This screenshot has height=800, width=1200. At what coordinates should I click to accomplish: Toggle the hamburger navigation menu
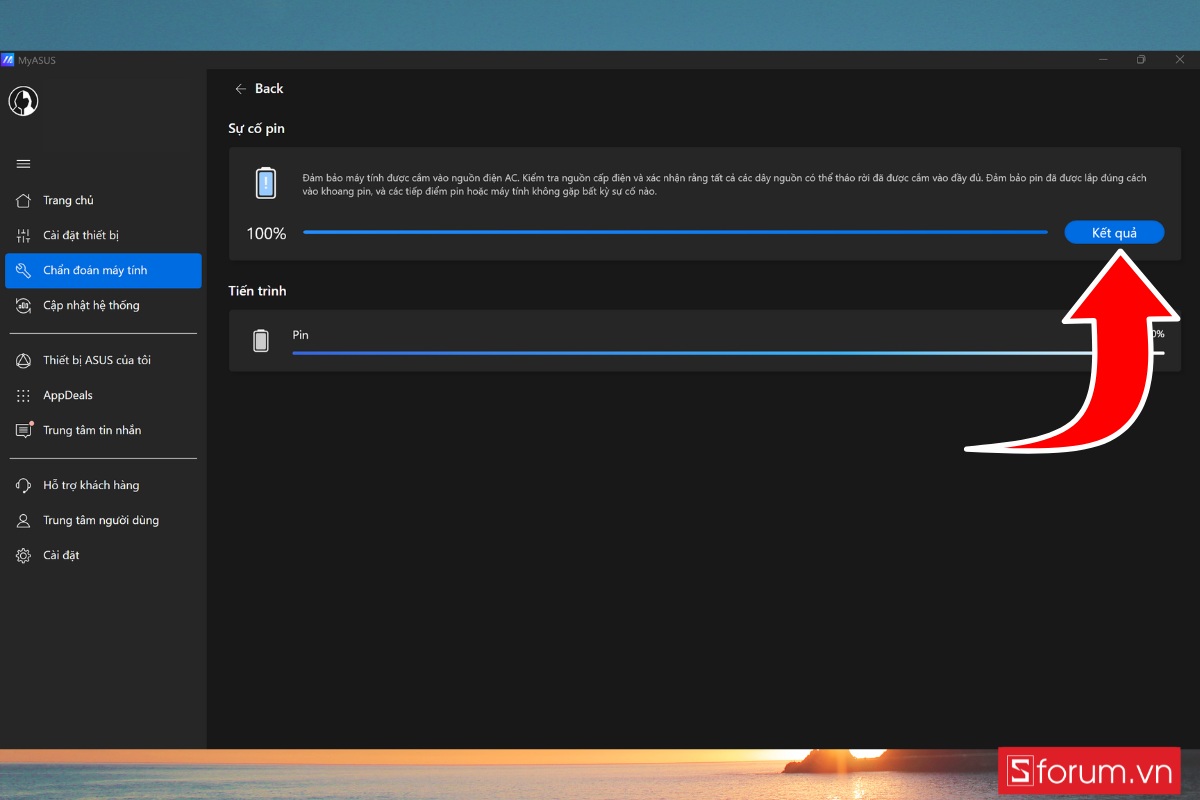tap(23, 164)
